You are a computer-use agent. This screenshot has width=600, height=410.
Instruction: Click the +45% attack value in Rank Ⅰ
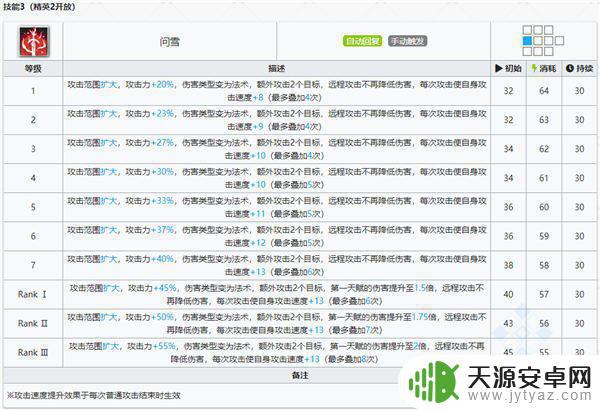[x=165, y=288]
